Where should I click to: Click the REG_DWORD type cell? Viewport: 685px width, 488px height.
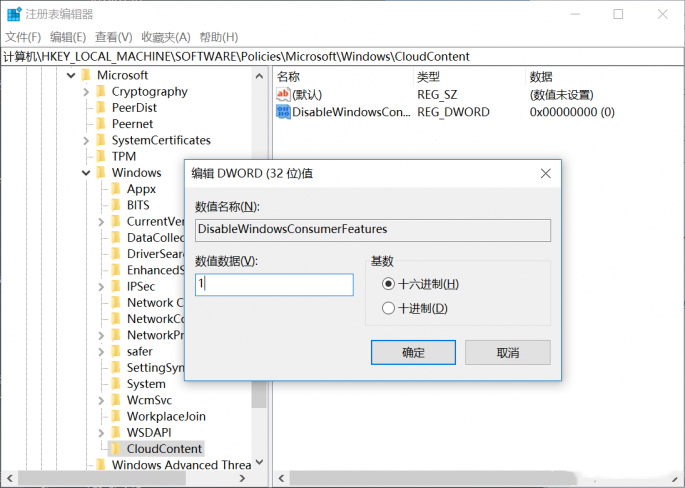[x=453, y=112]
